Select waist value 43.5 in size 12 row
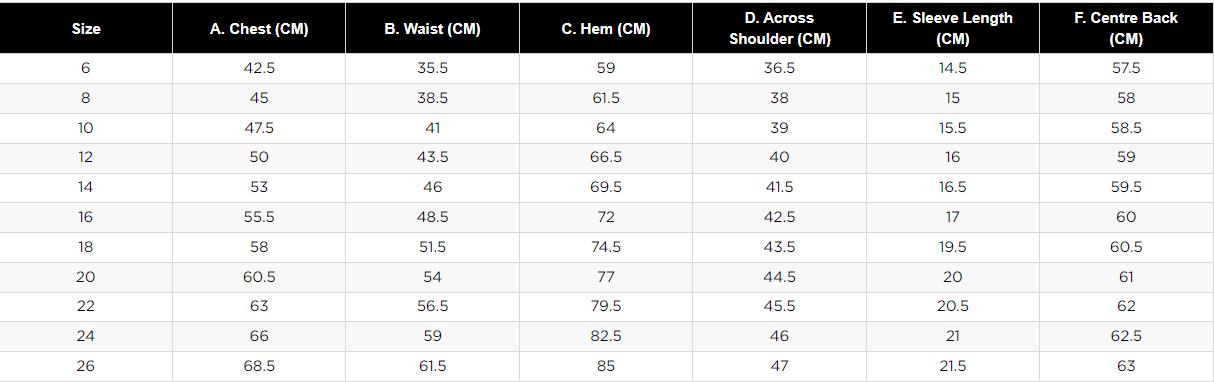Screen dimensions: 1214x382 point(432,157)
